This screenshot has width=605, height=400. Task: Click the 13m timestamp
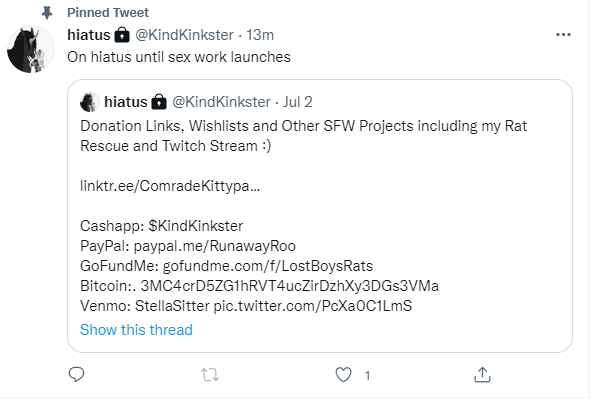click(x=260, y=35)
